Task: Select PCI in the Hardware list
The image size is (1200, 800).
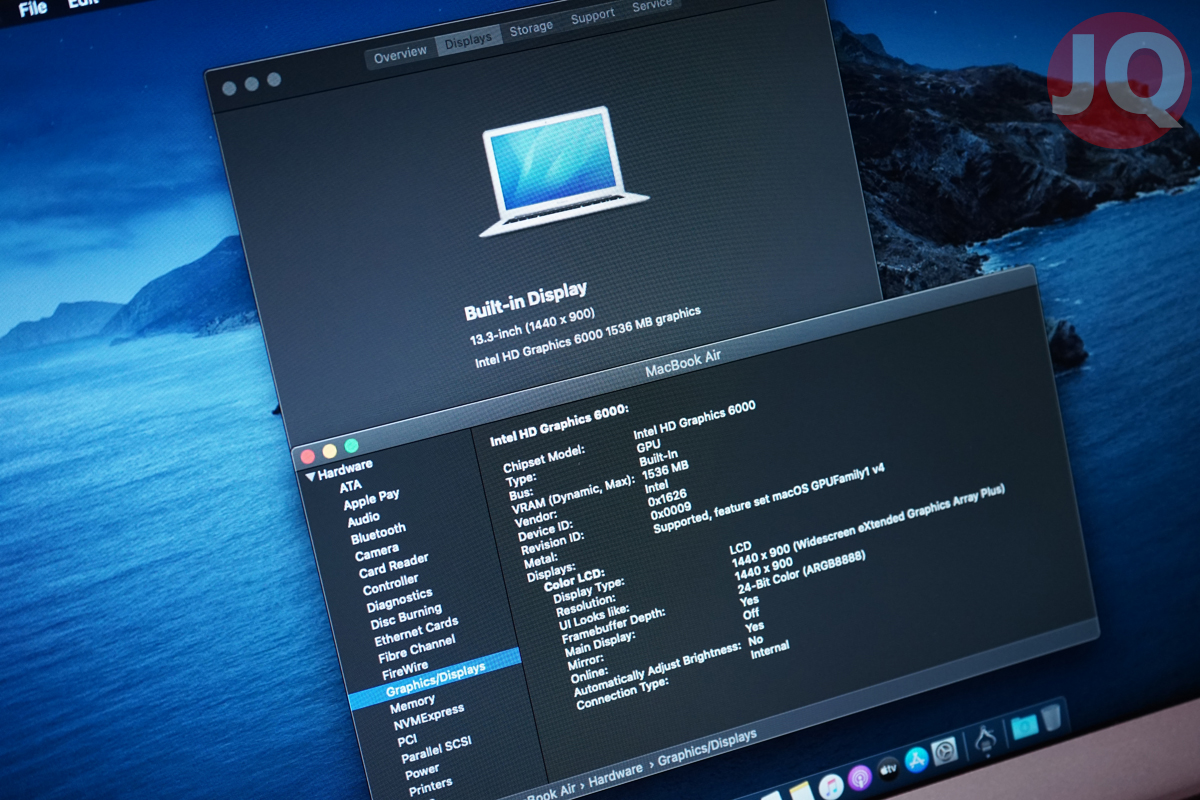Action: 407,741
